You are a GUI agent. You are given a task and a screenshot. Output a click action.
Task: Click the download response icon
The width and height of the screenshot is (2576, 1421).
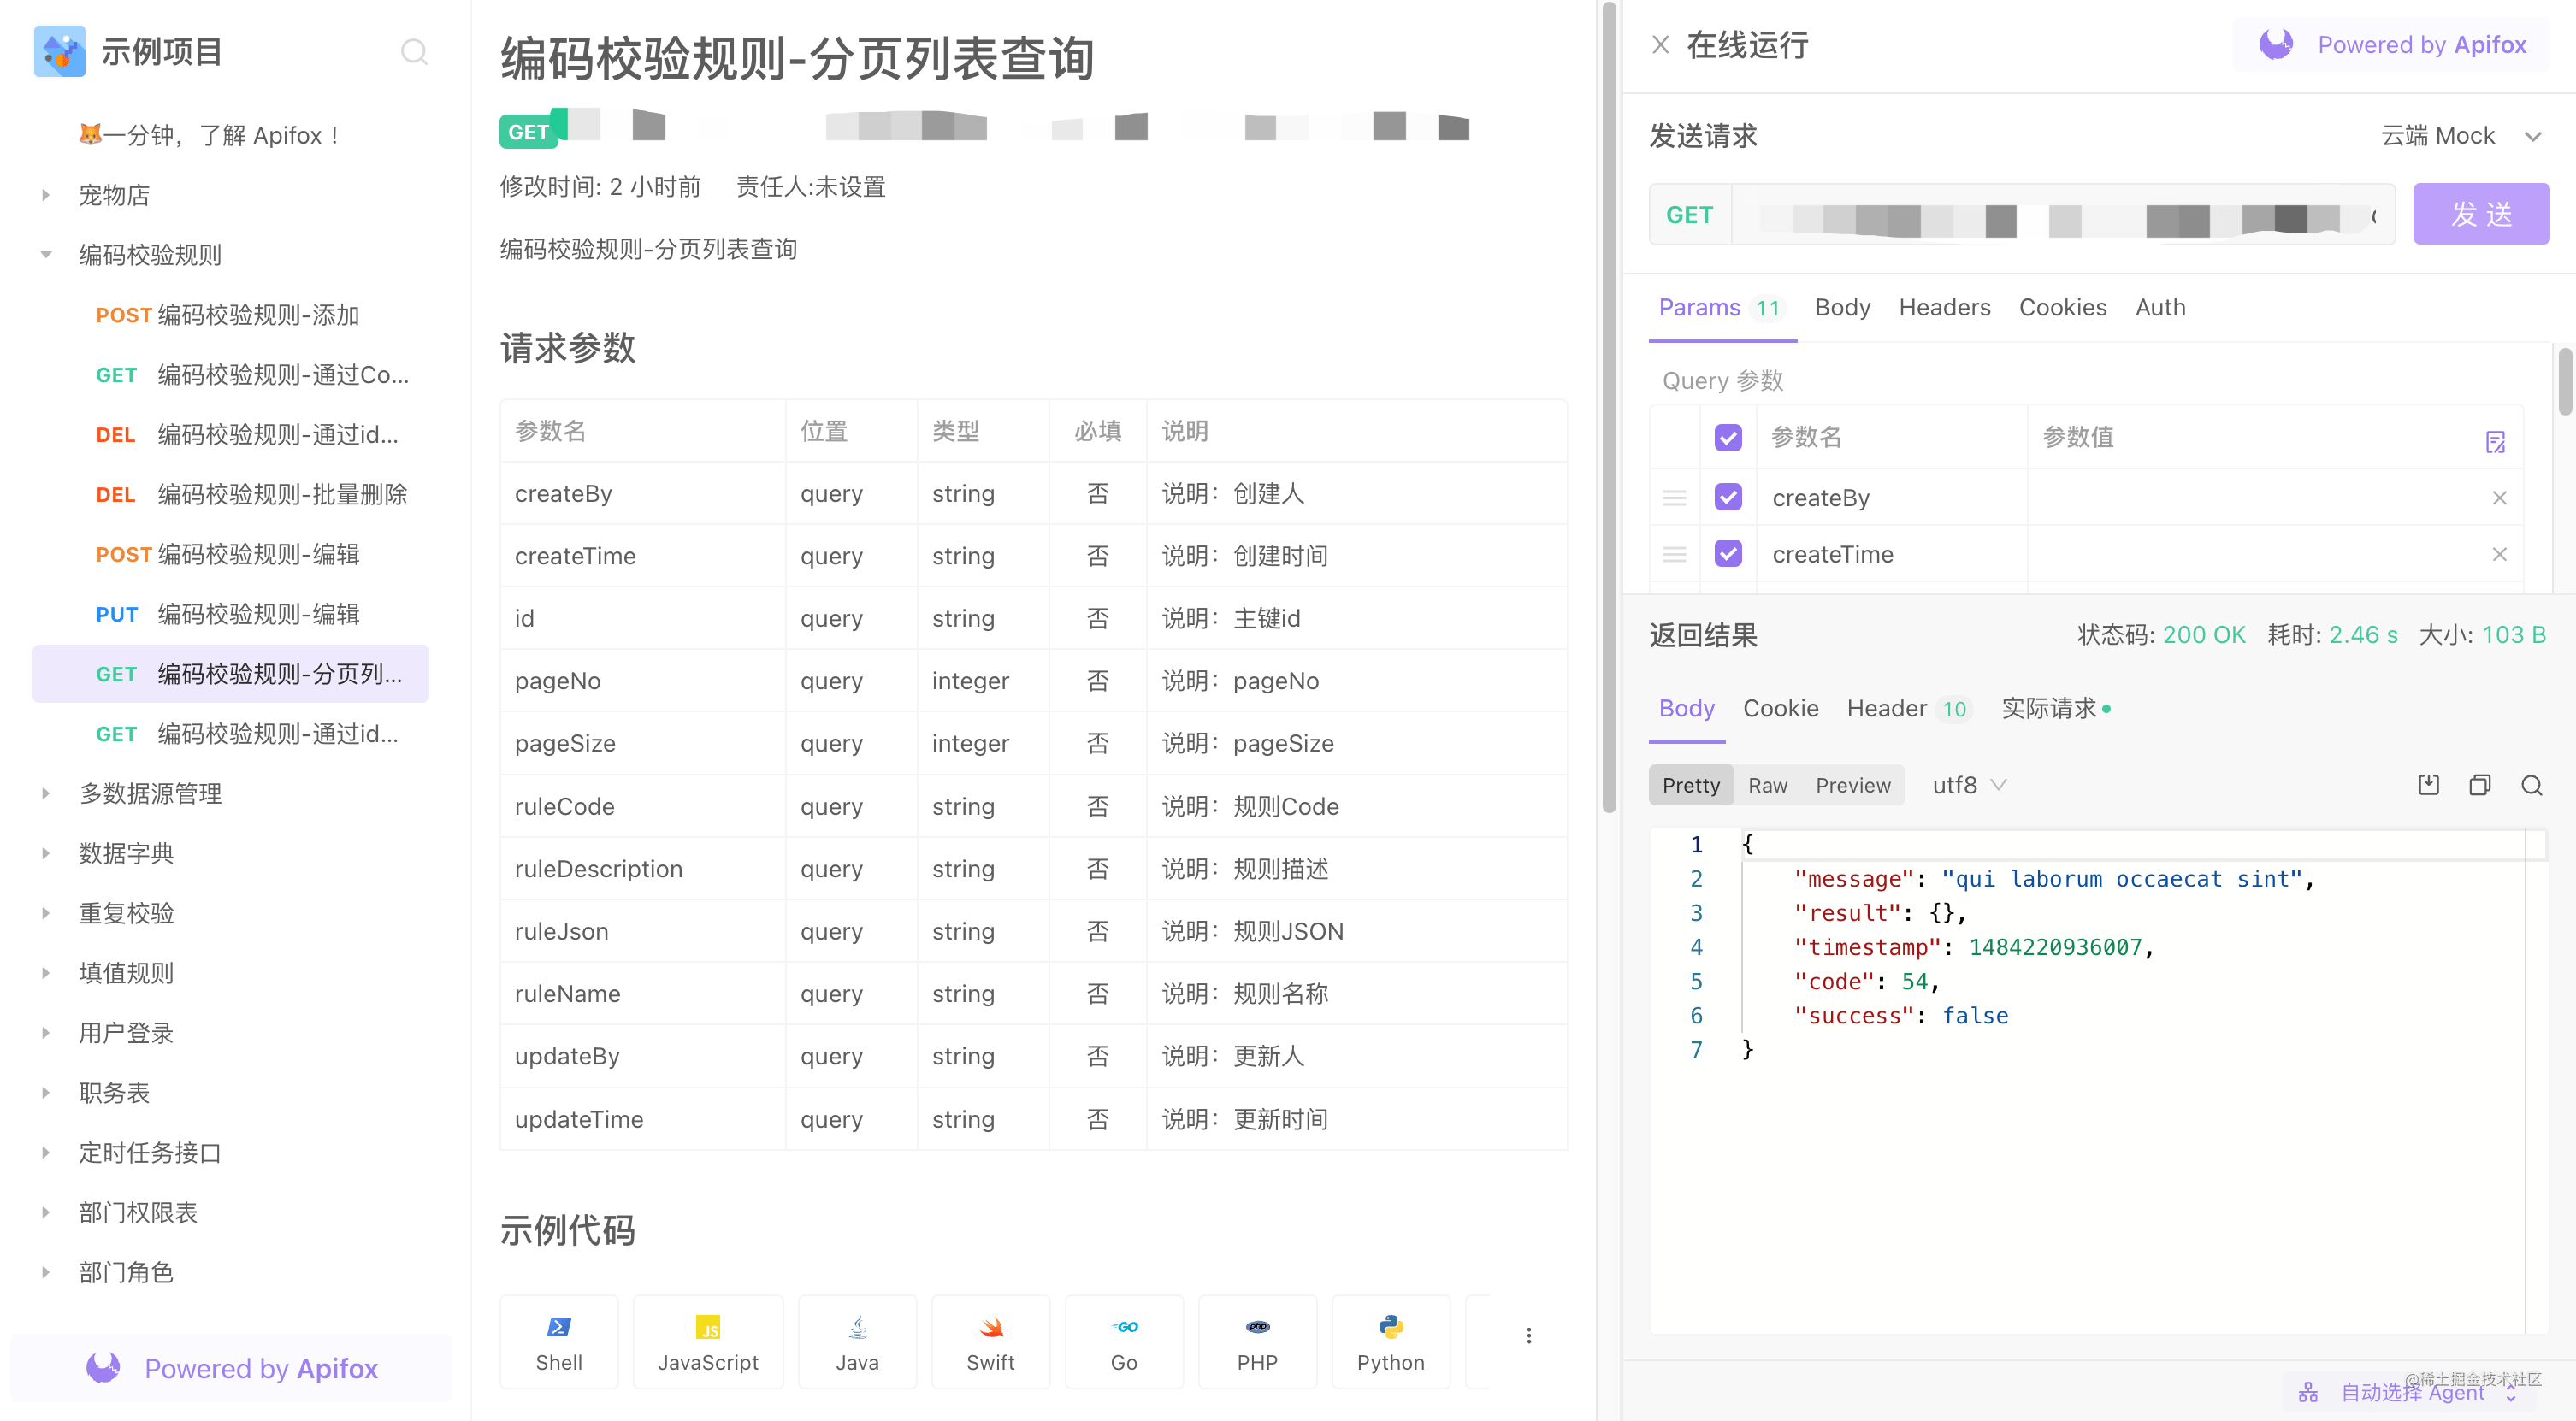tap(2428, 785)
